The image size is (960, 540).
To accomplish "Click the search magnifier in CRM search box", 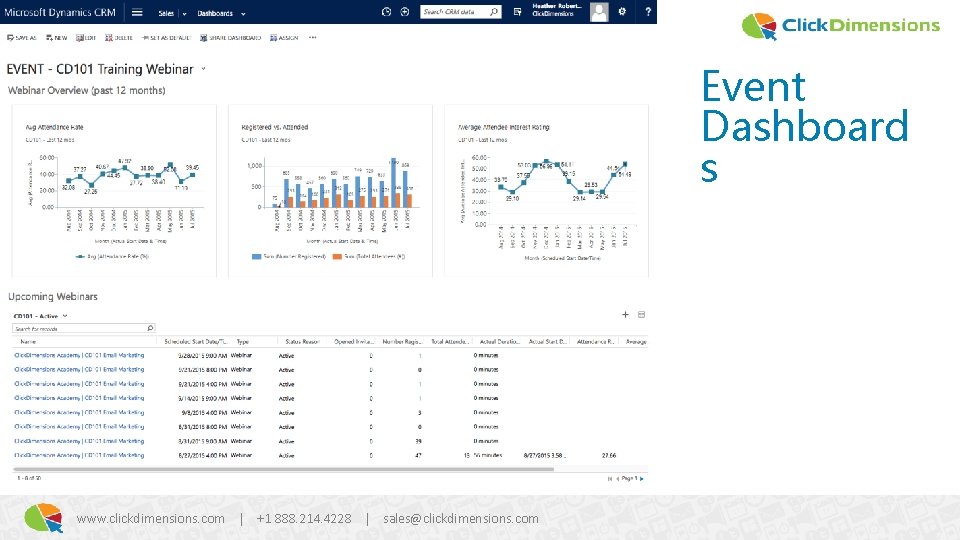I will 493,12.
